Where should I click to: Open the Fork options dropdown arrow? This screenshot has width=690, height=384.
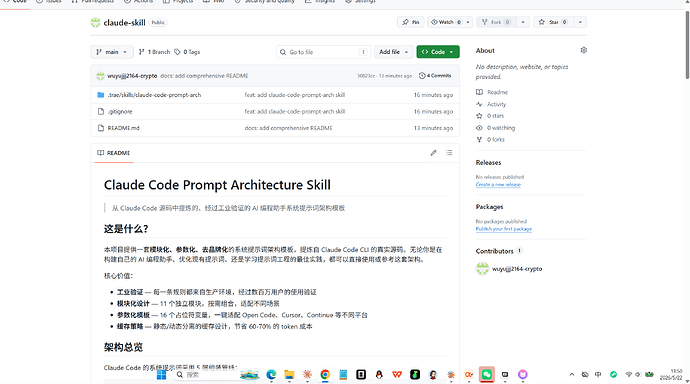(x=523, y=22)
